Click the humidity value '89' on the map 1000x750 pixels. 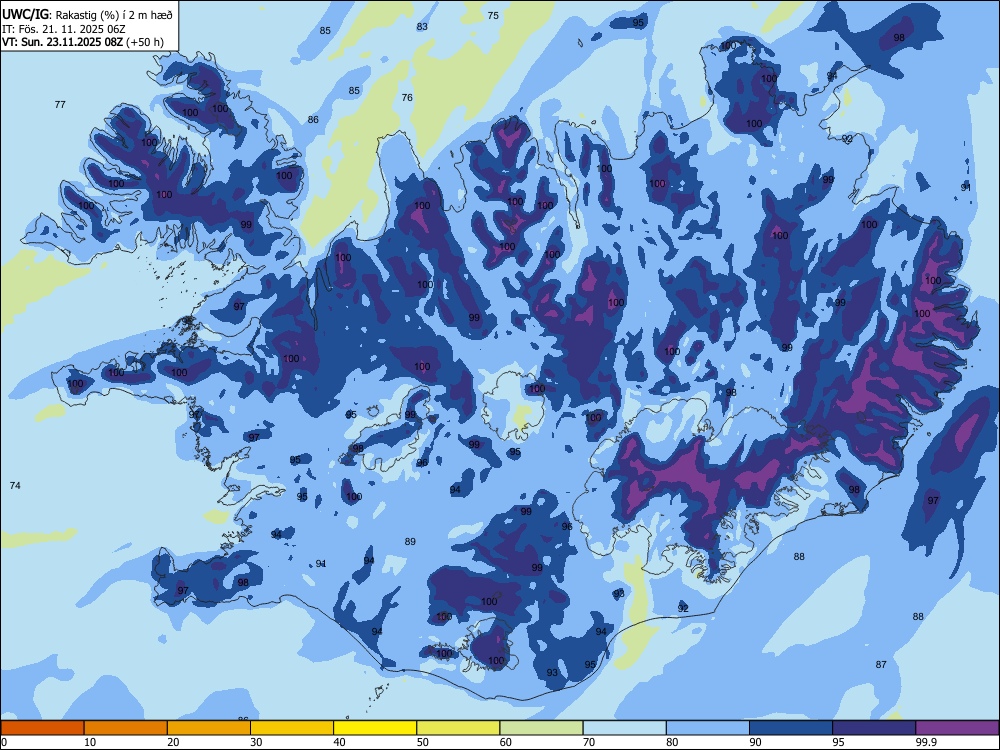coord(410,541)
